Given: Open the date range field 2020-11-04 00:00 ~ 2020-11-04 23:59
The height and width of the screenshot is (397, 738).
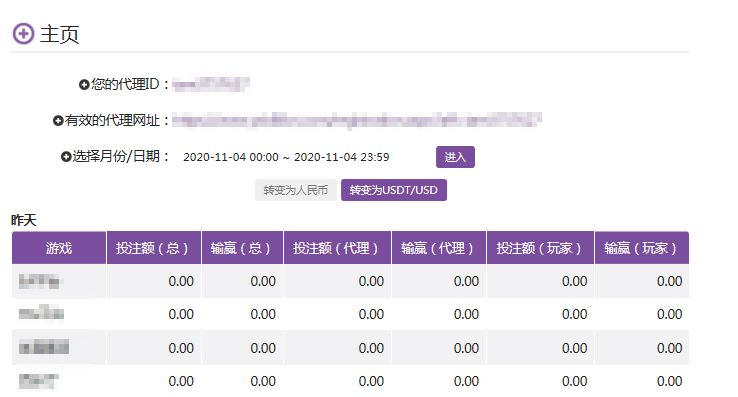Looking at the screenshot, I should (x=286, y=157).
